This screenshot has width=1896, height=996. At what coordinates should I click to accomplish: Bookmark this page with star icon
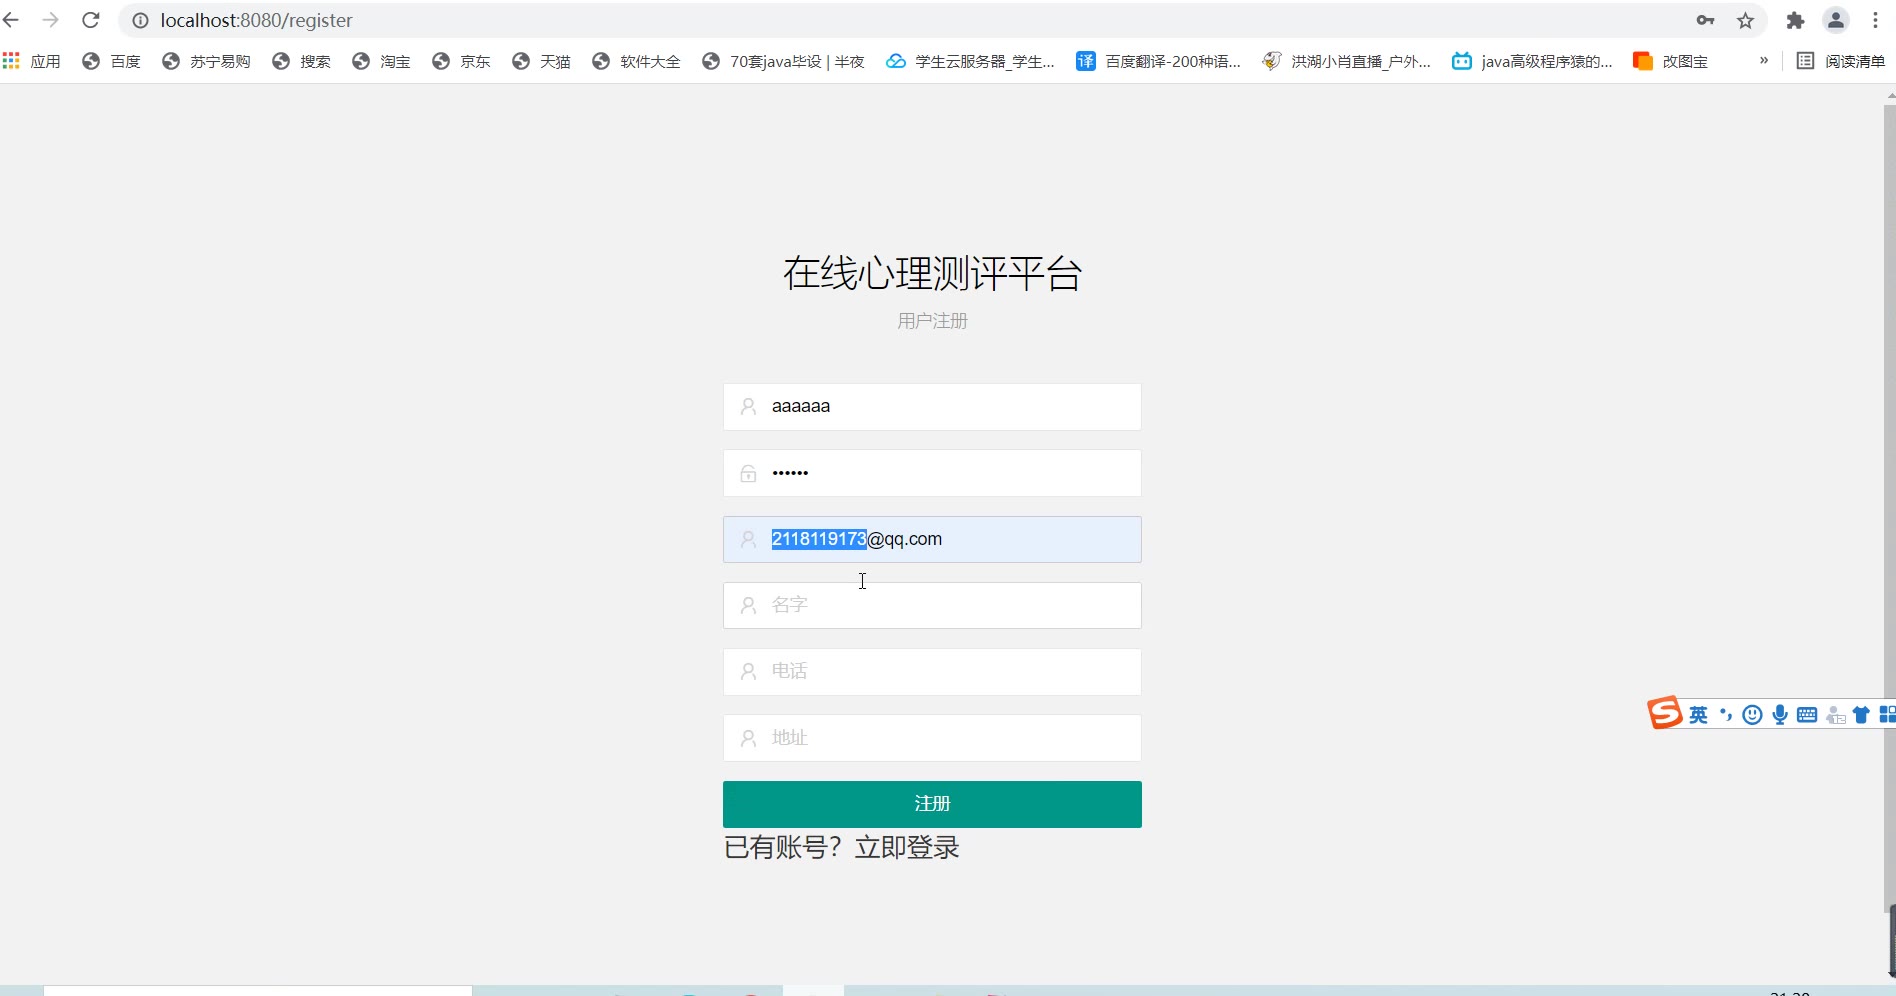point(1745,20)
